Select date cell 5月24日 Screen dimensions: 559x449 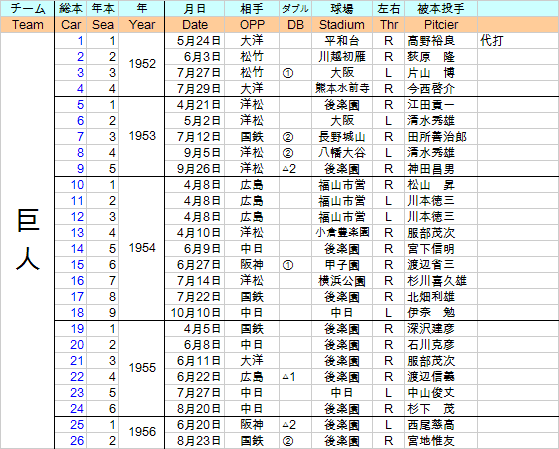(195, 41)
